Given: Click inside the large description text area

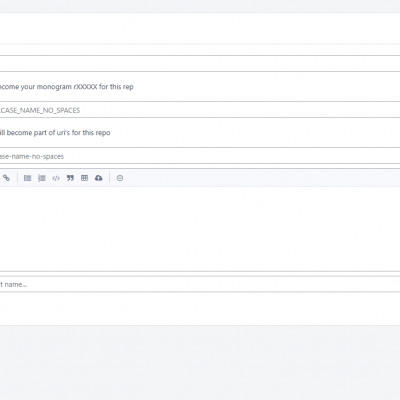Looking at the screenshot, I should [x=200, y=229].
